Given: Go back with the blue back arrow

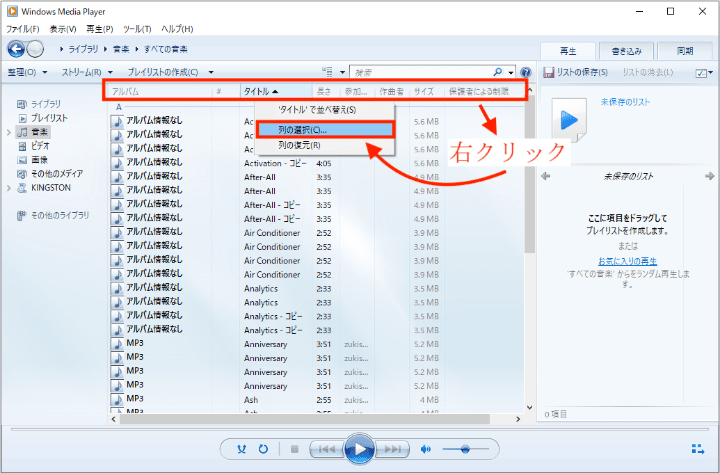Looking at the screenshot, I should (16, 49).
